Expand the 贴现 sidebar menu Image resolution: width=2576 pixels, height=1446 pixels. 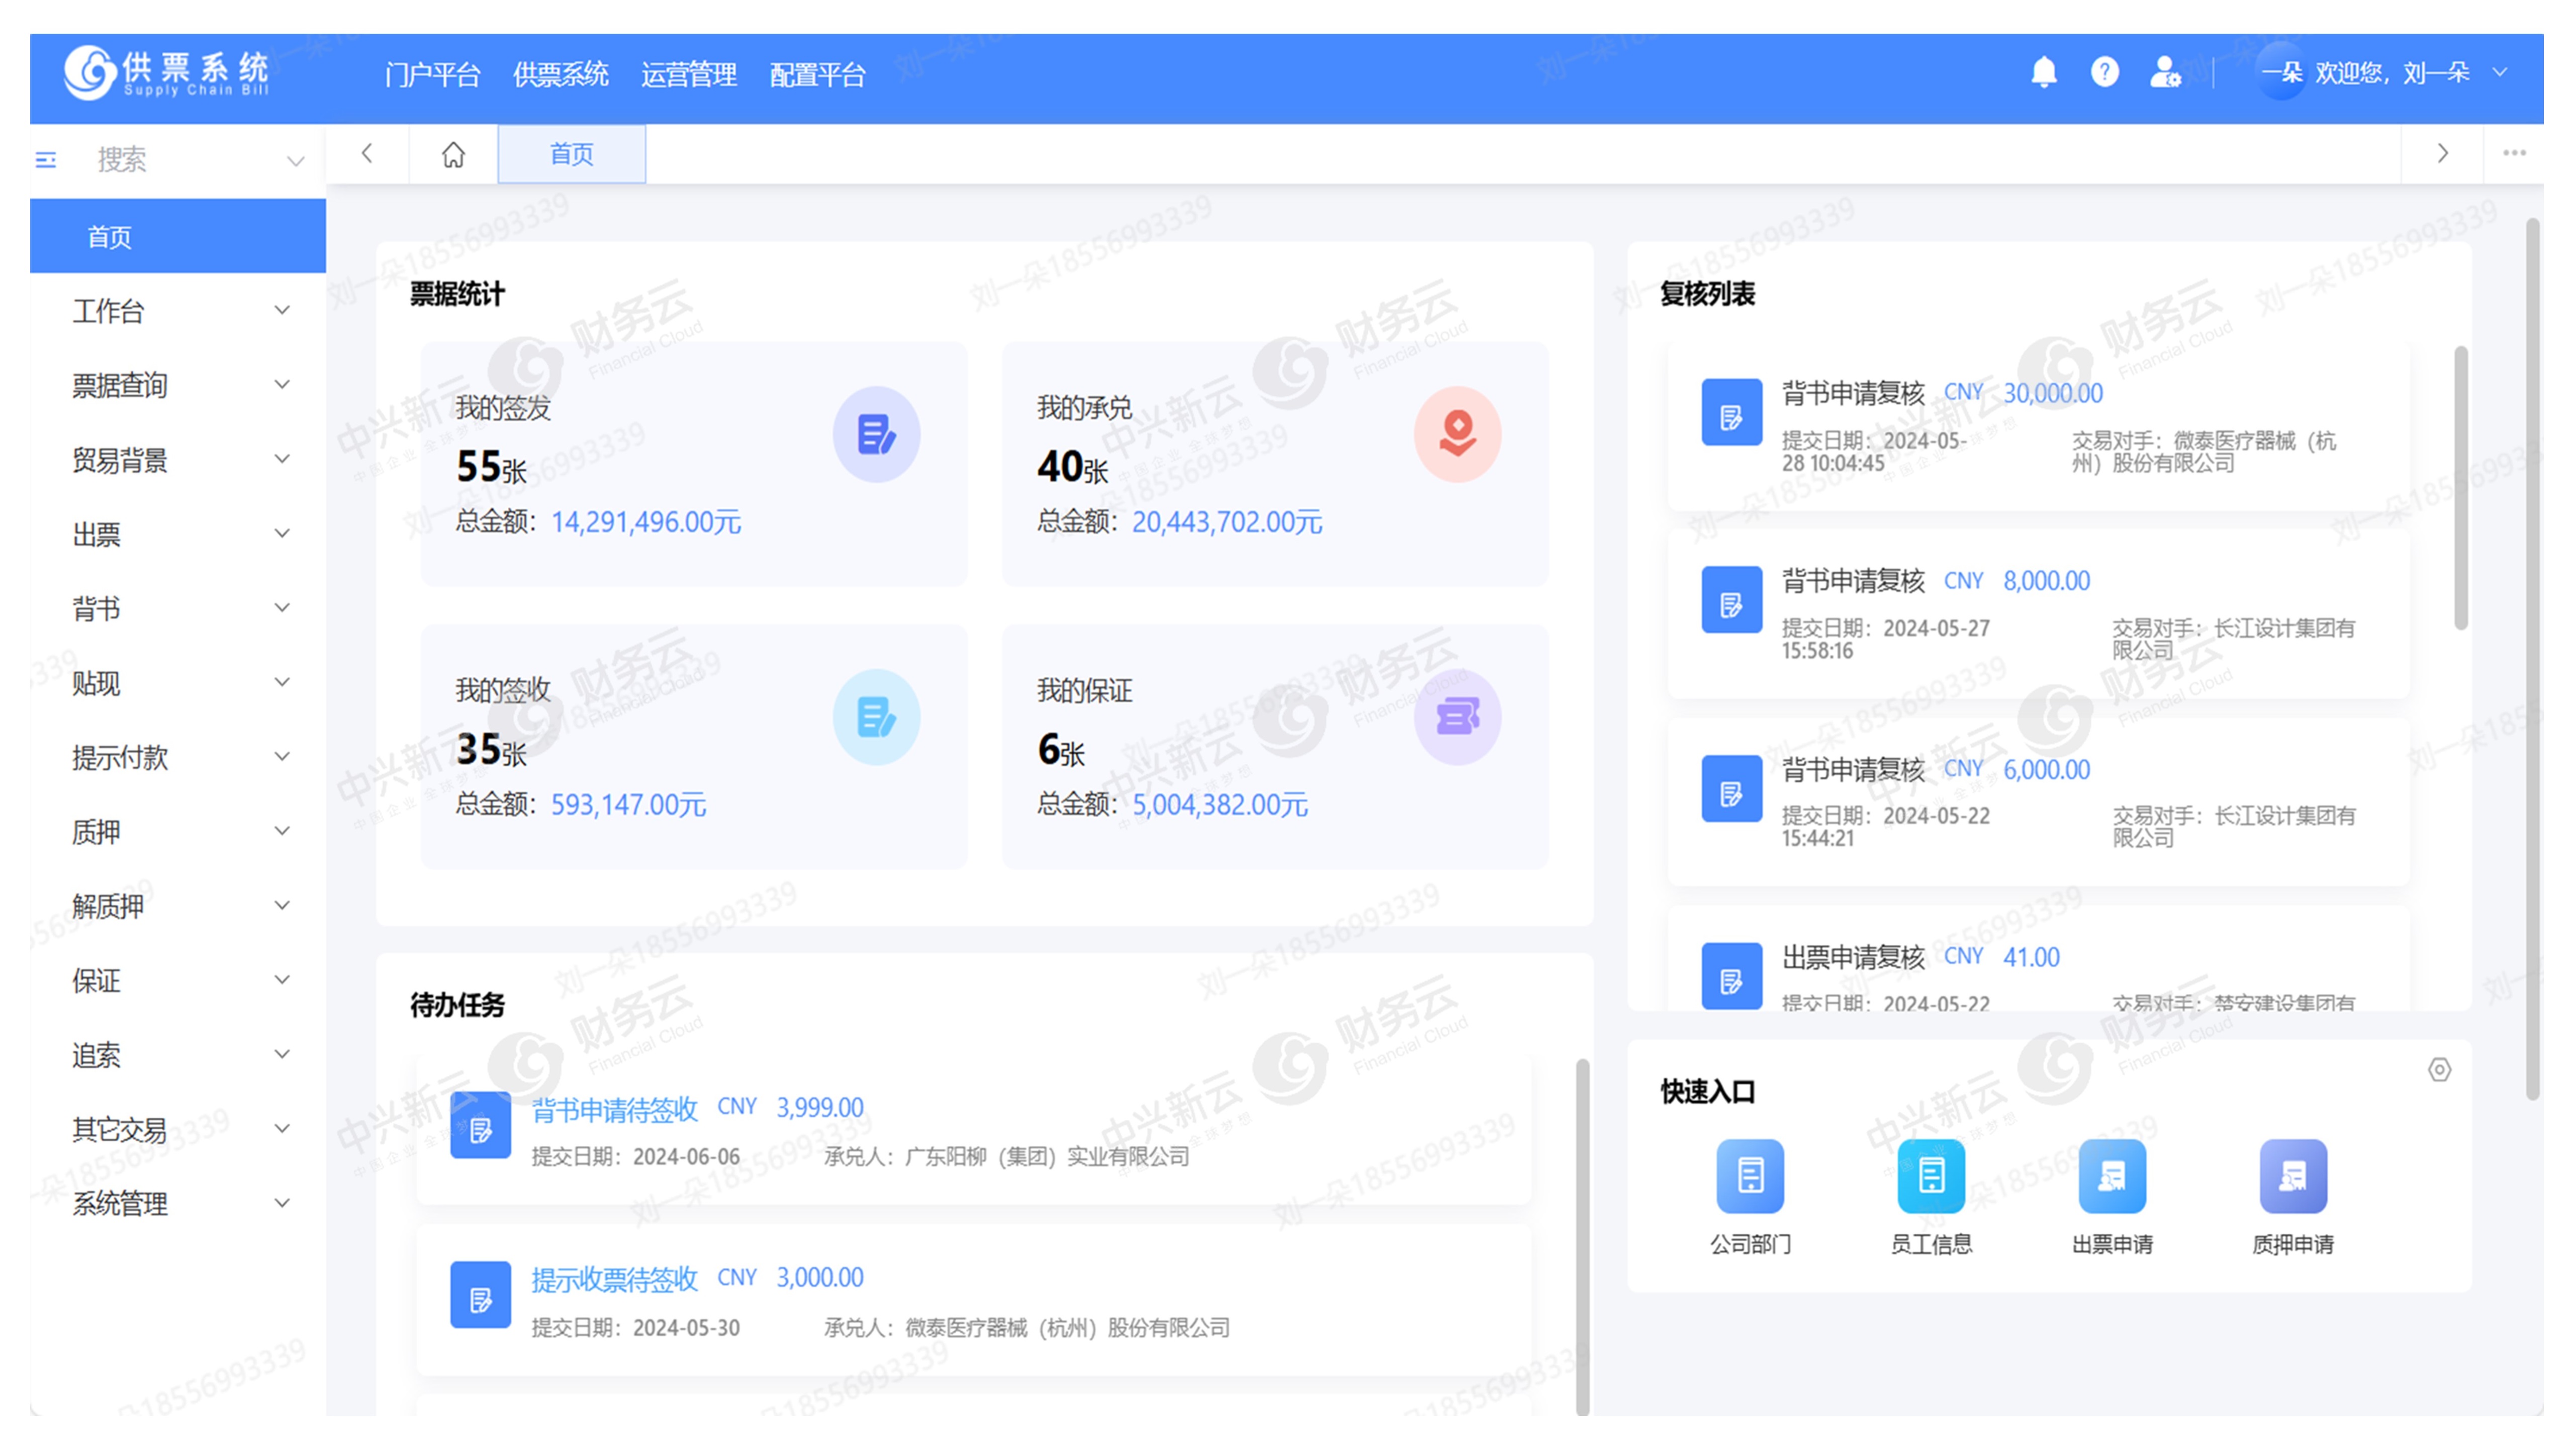(x=178, y=683)
